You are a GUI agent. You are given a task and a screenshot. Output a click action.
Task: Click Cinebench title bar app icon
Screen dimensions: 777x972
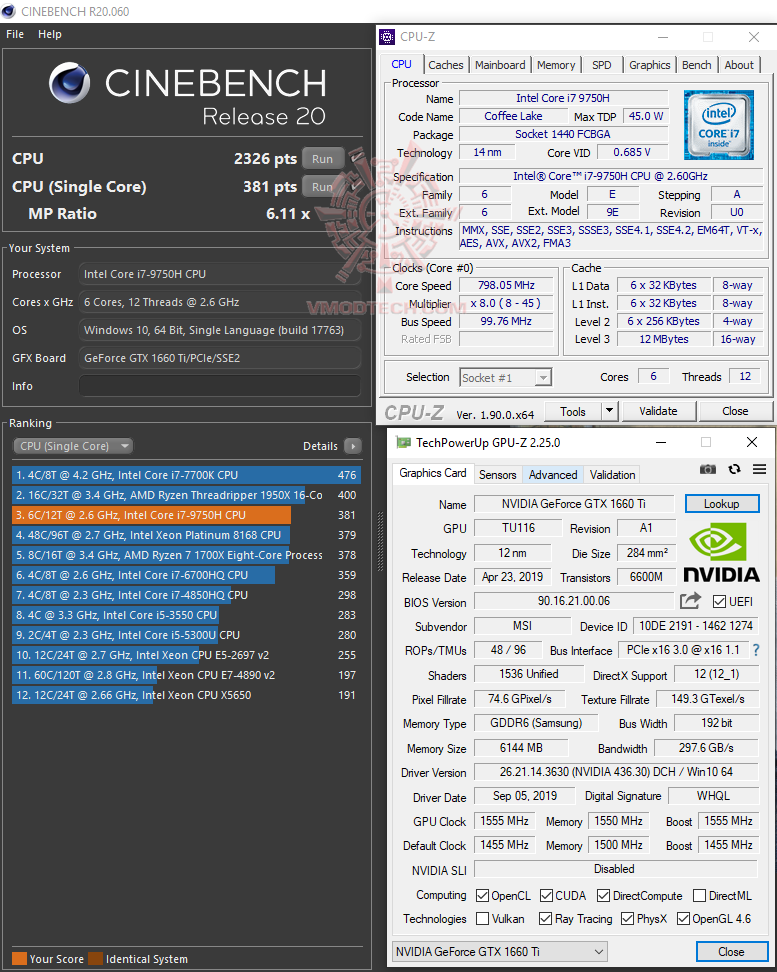9,11
